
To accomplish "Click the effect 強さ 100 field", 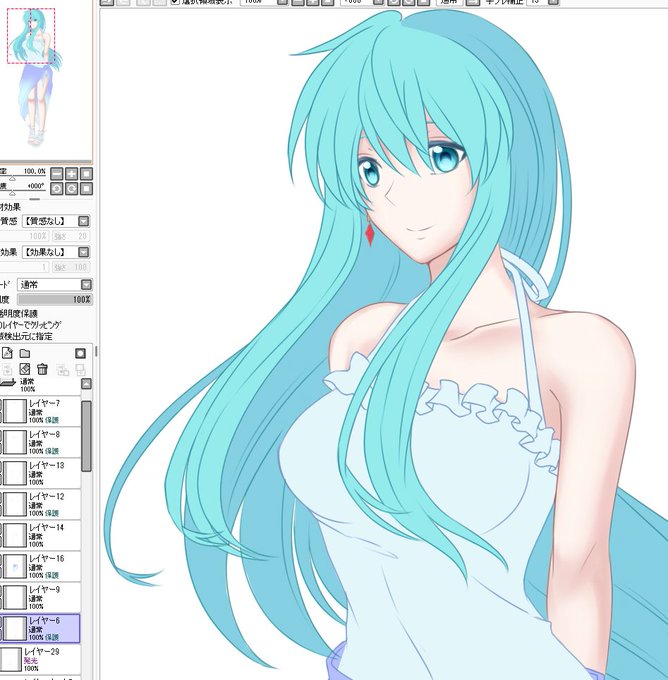I will tap(71, 267).
